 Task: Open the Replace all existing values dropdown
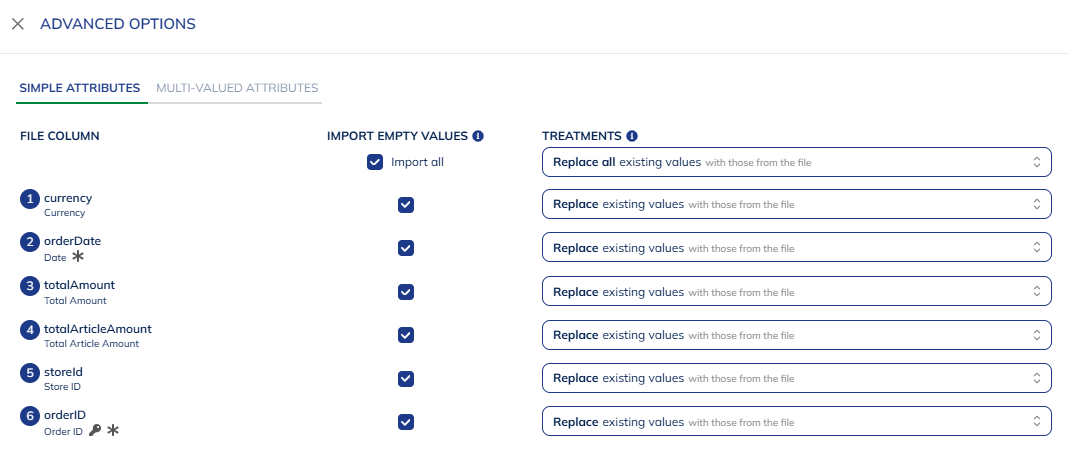796,161
